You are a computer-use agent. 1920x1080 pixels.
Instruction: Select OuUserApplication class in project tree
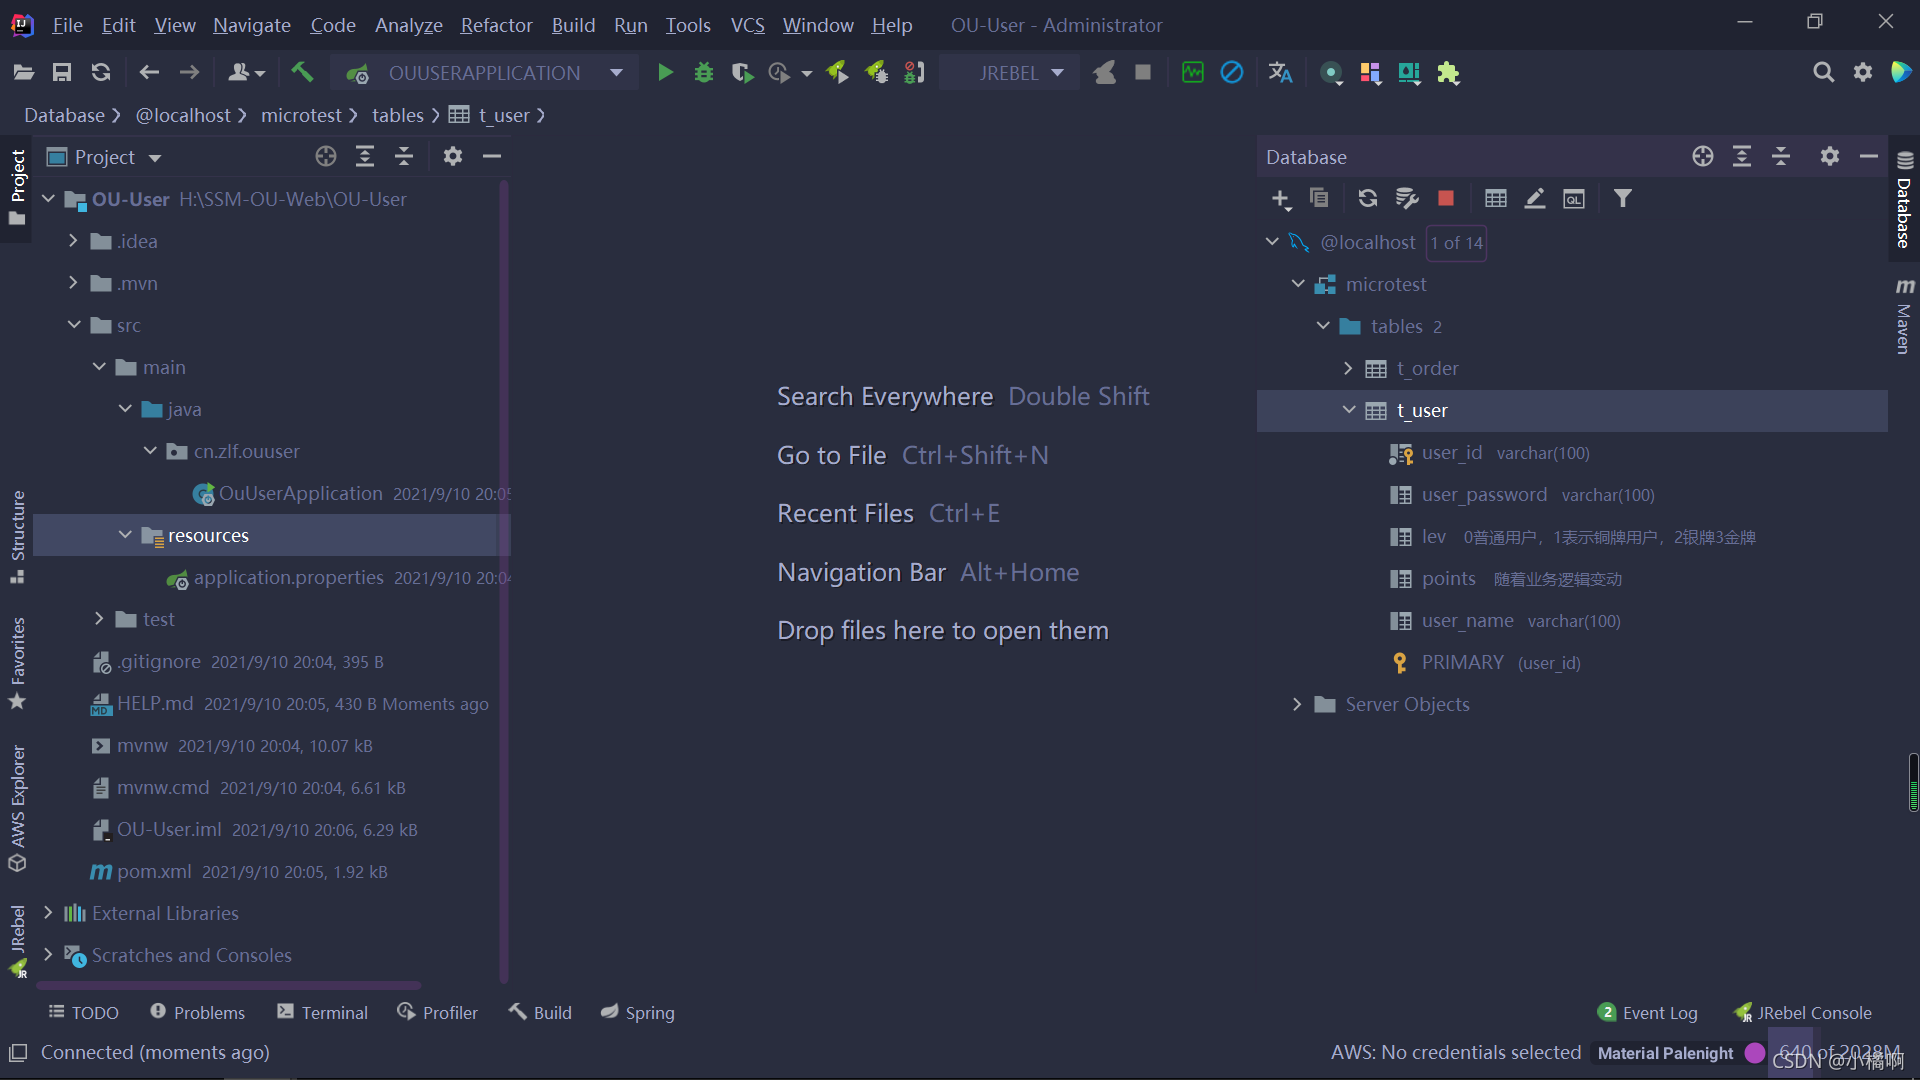(300, 493)
